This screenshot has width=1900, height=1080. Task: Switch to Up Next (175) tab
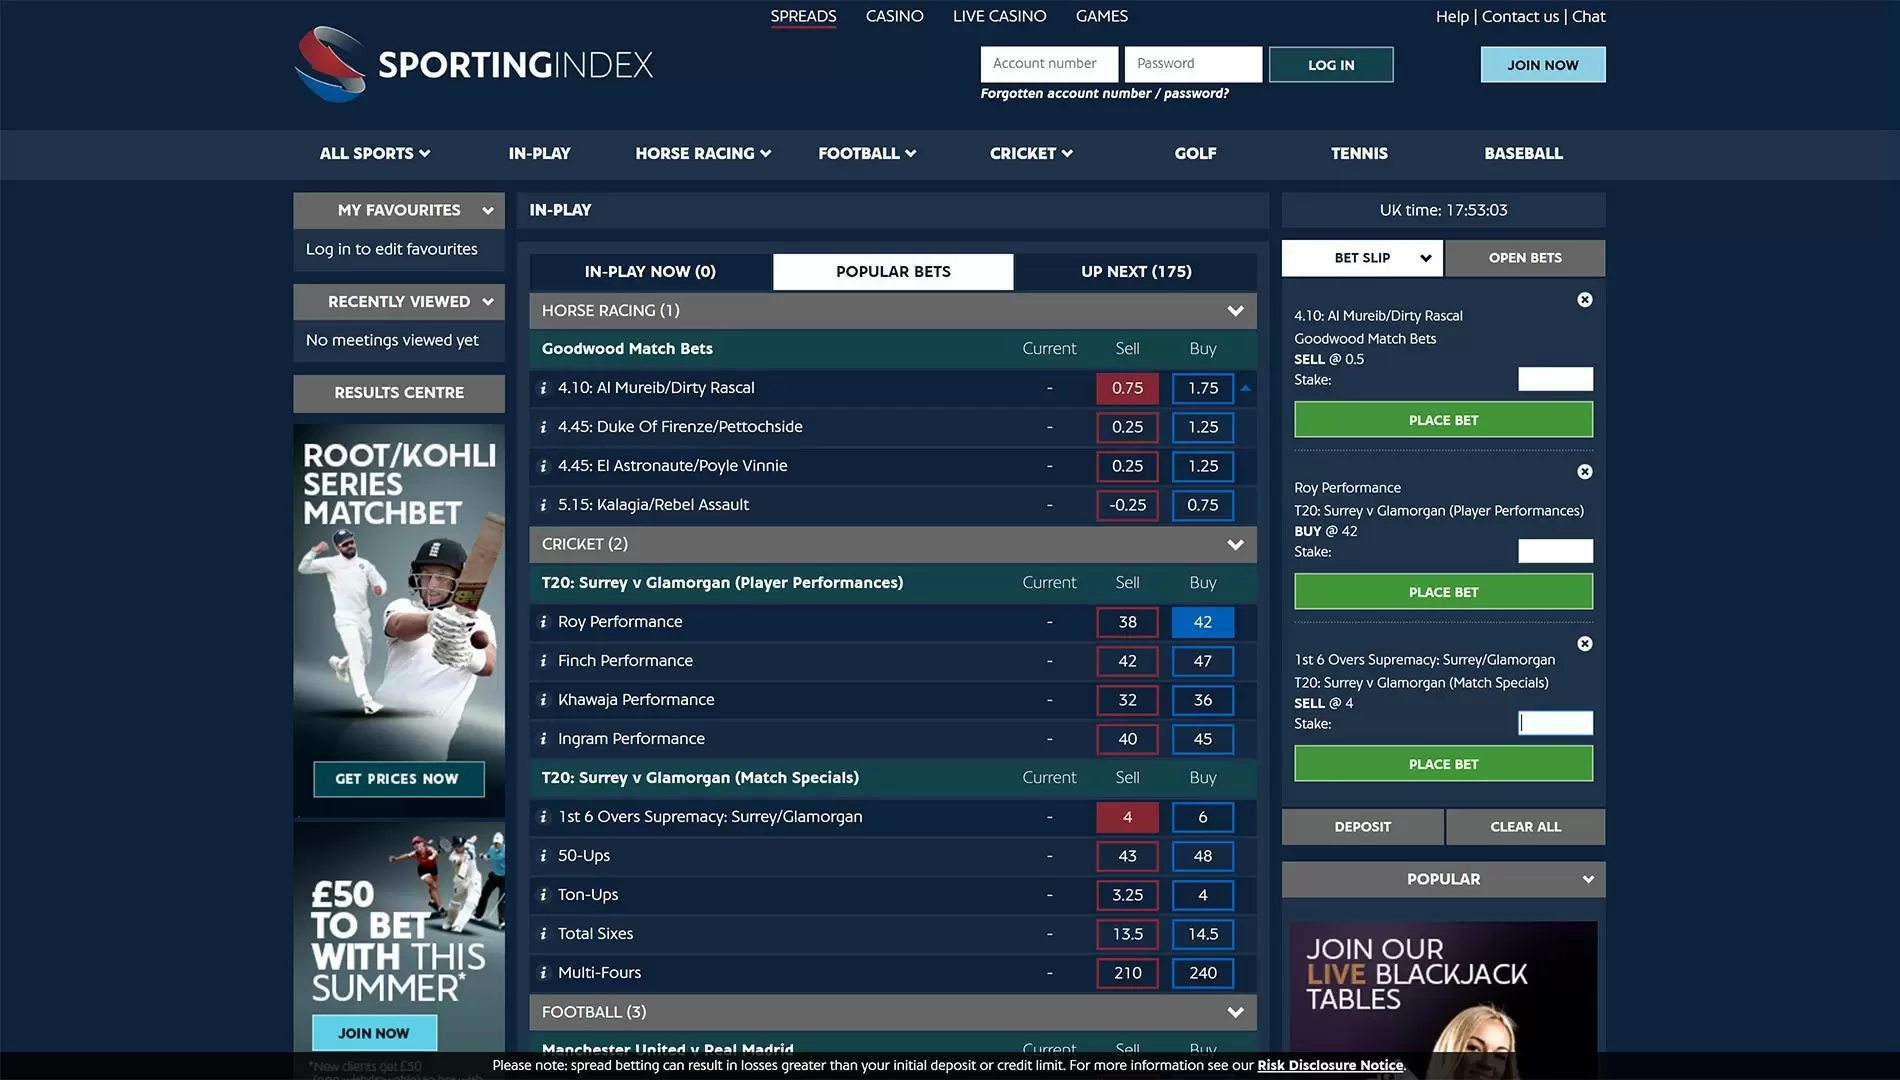coord(1136,272)
